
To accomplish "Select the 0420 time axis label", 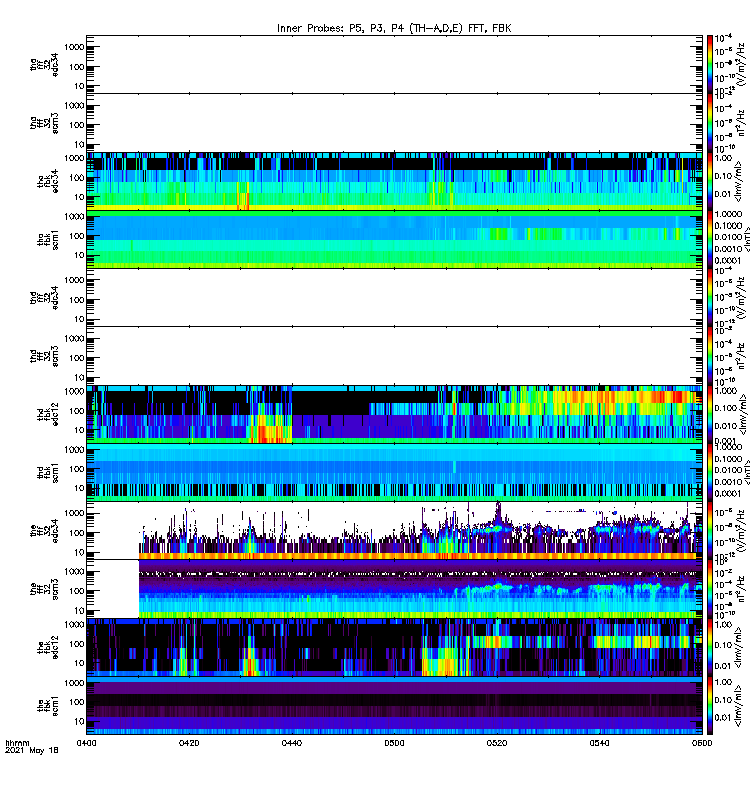I will pos(189,743).
